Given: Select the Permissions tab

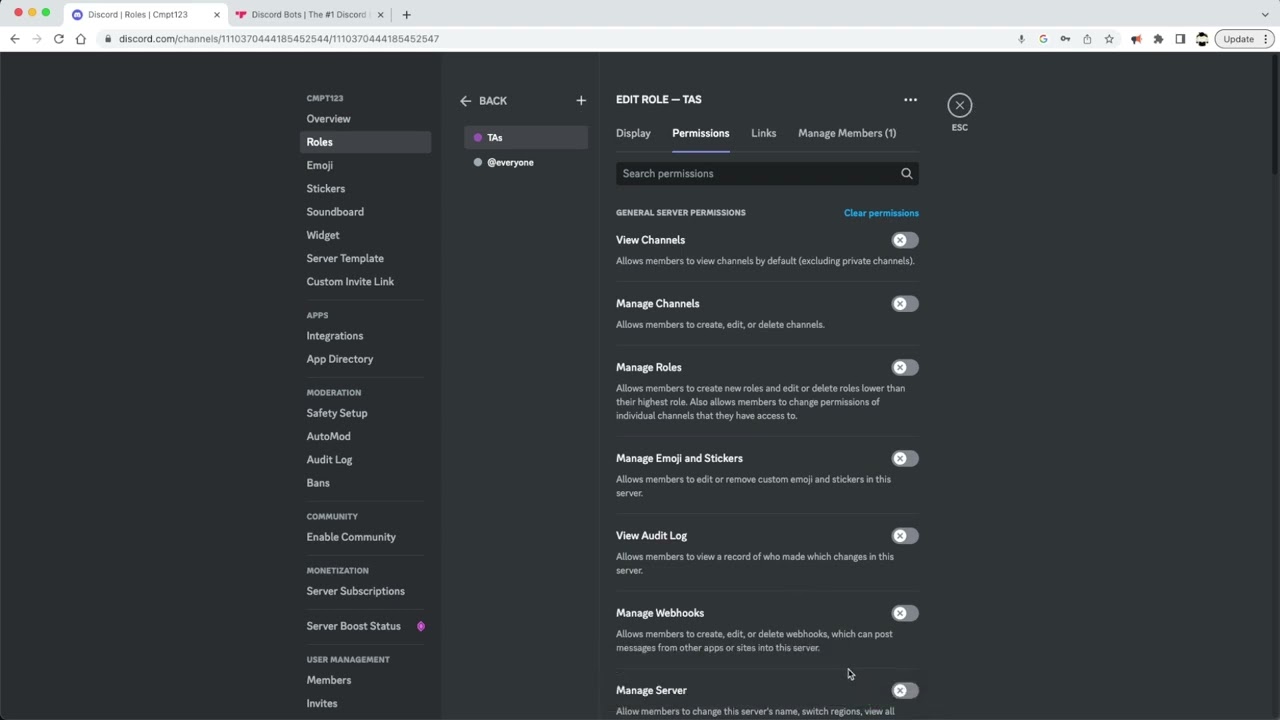Looking at the screenshot, I should pos(700,133).
